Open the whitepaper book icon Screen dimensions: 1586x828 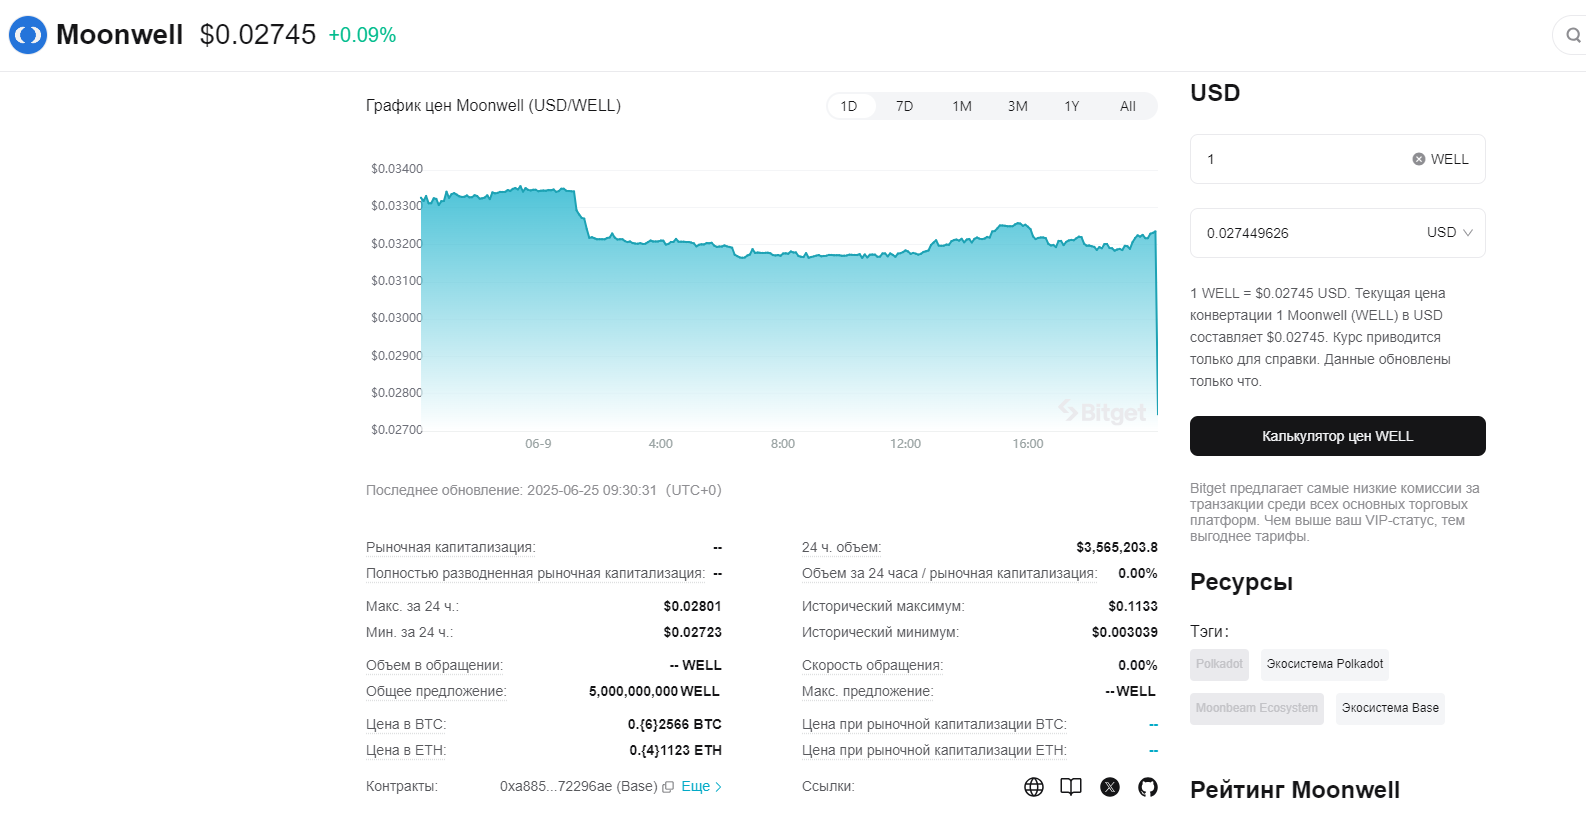[x=1071, y=787]
